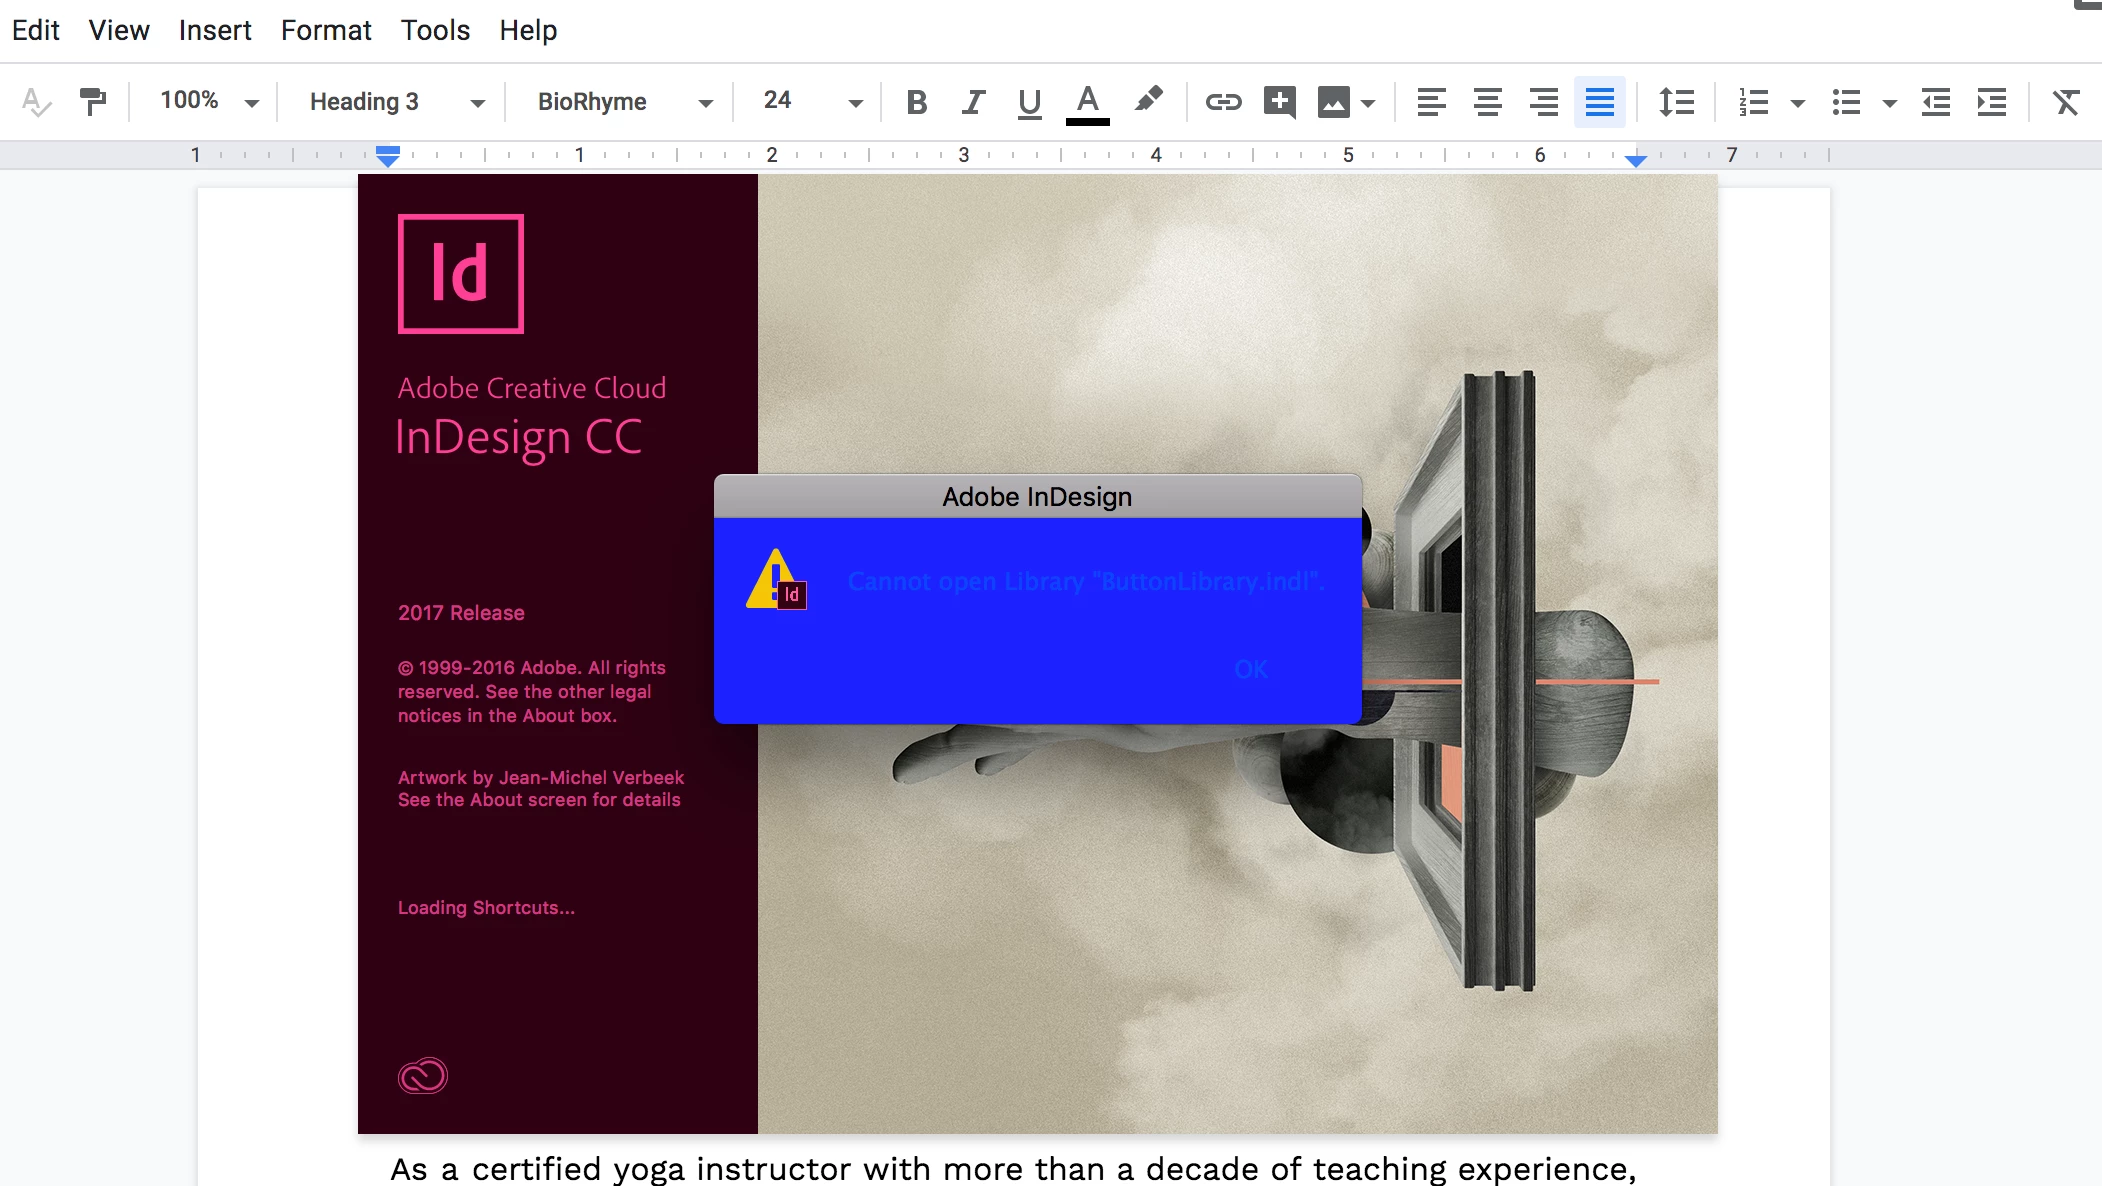Click the line spacing icon
Image resolution: width=2102 pixels, height=1186 pixels.
[1676, 102]
